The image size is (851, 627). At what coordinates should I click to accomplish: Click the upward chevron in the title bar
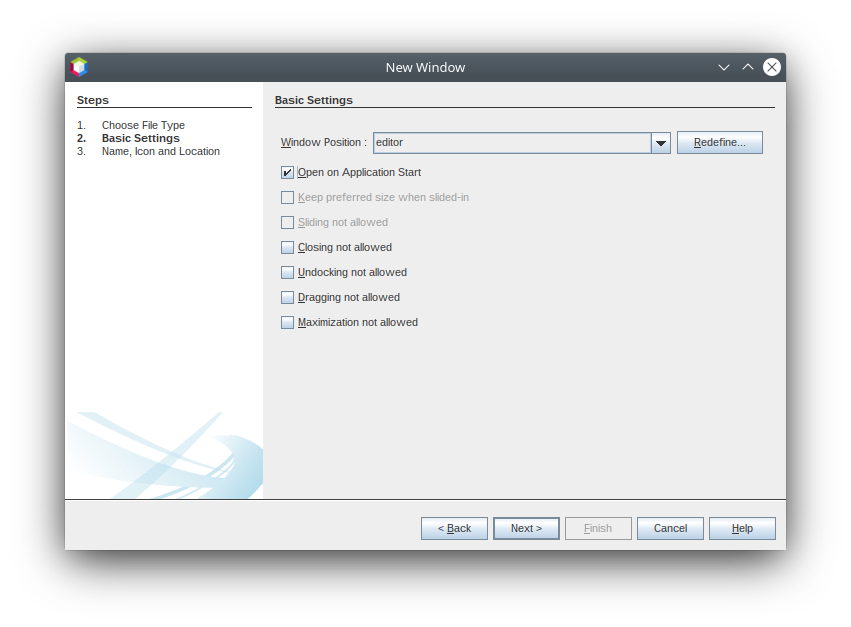748,67
